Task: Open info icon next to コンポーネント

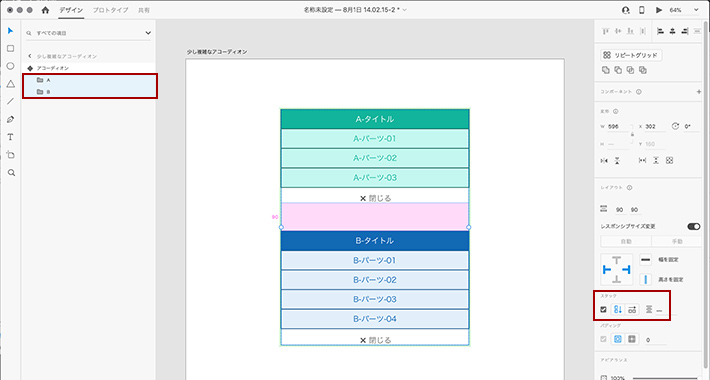Action: tap(638, 92)
